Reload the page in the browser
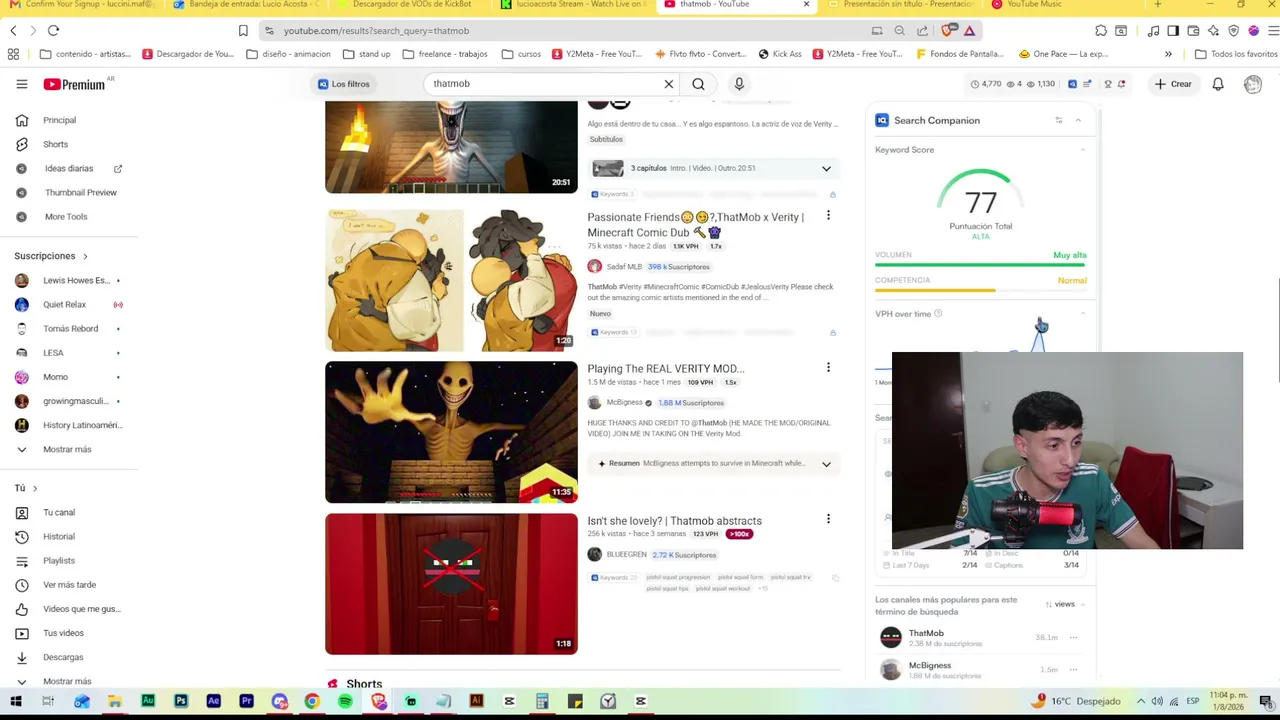The height and width of the screenshot is (720, 1280). pyautogui.click(x=53, y=31)
